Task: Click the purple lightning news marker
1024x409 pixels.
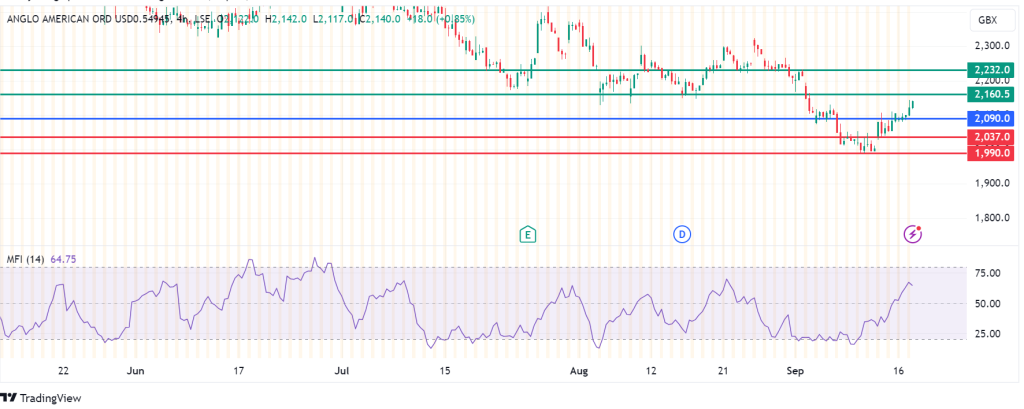Action: pos(912,234)
